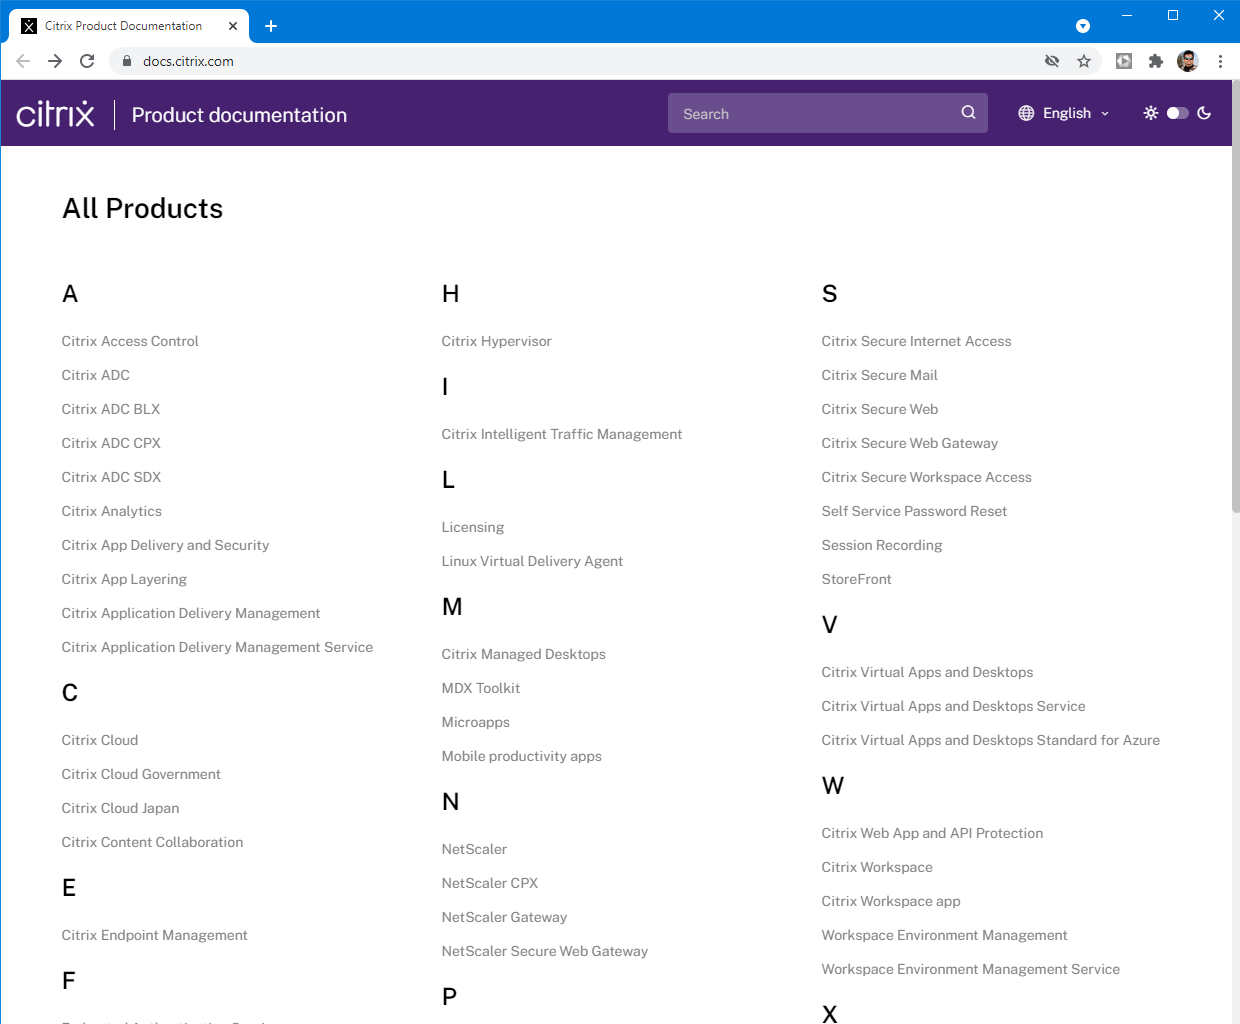The width and height of the screenshot is (1240, 1024).
Task: Close the Citrix Product Documentation tab
Action: 232,26
